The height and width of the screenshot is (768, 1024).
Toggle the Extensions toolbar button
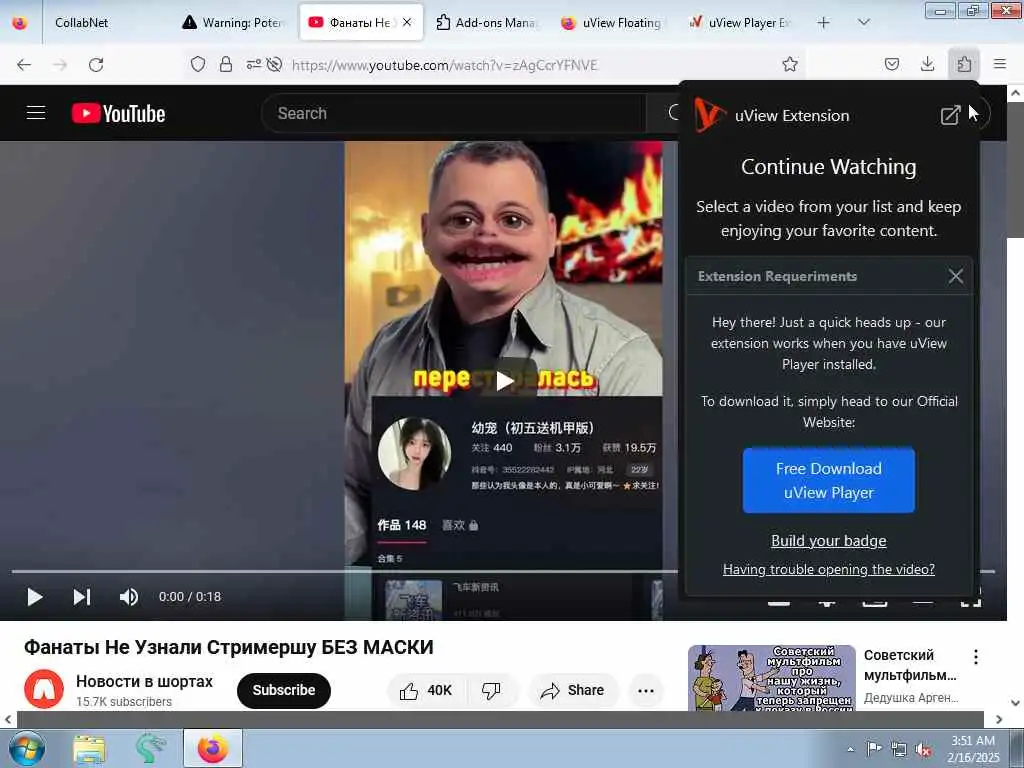tap(964, 64)
